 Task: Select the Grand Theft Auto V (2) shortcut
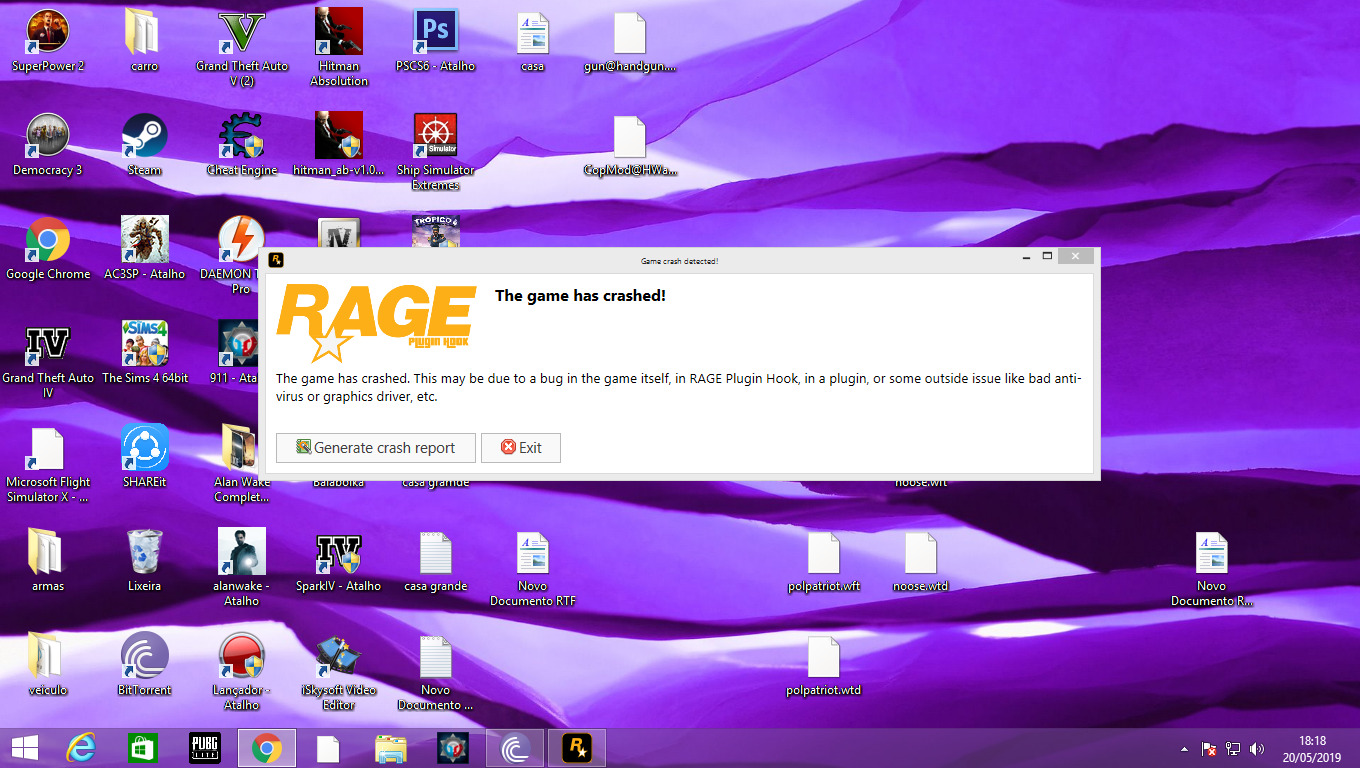point(241,49)
